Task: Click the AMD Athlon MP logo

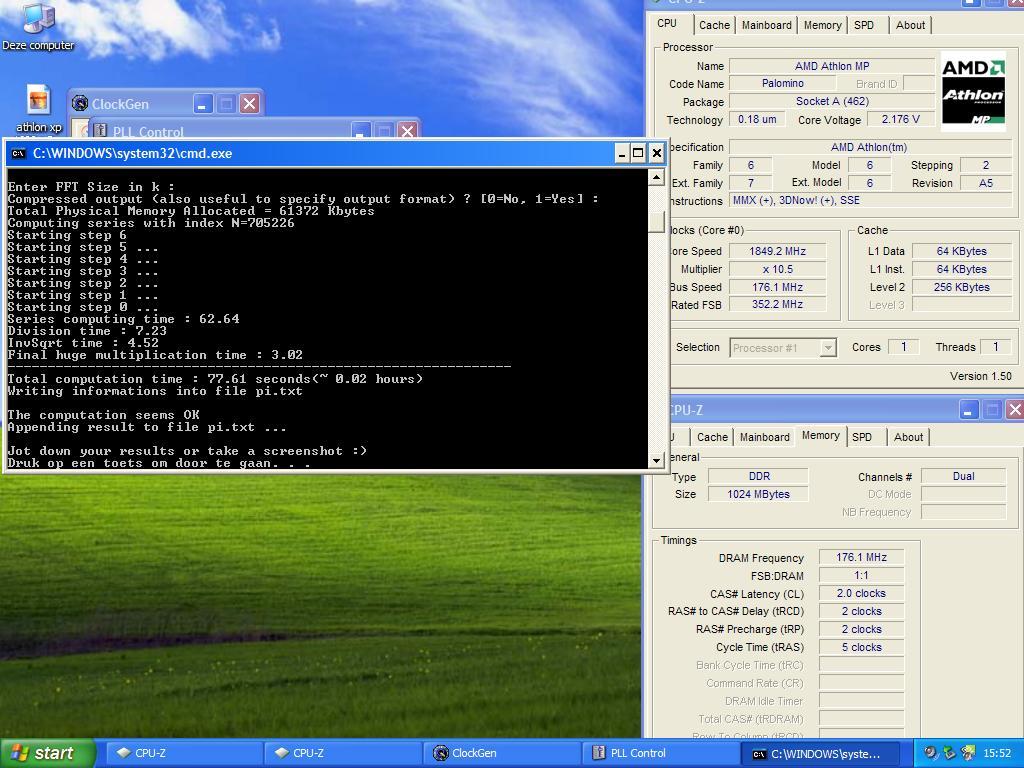Action: (972, 91)
